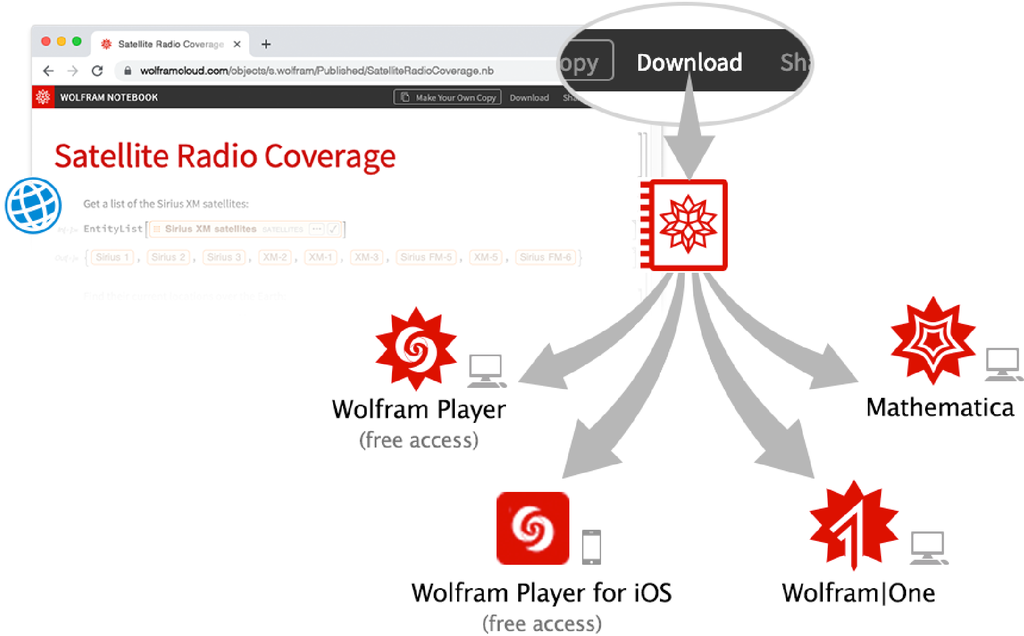Image resolution: width=1024 pixels, height=636 pixels.
Task: Click '(free access)' under Wolfram Player for iOS
Action: (541, 624)
